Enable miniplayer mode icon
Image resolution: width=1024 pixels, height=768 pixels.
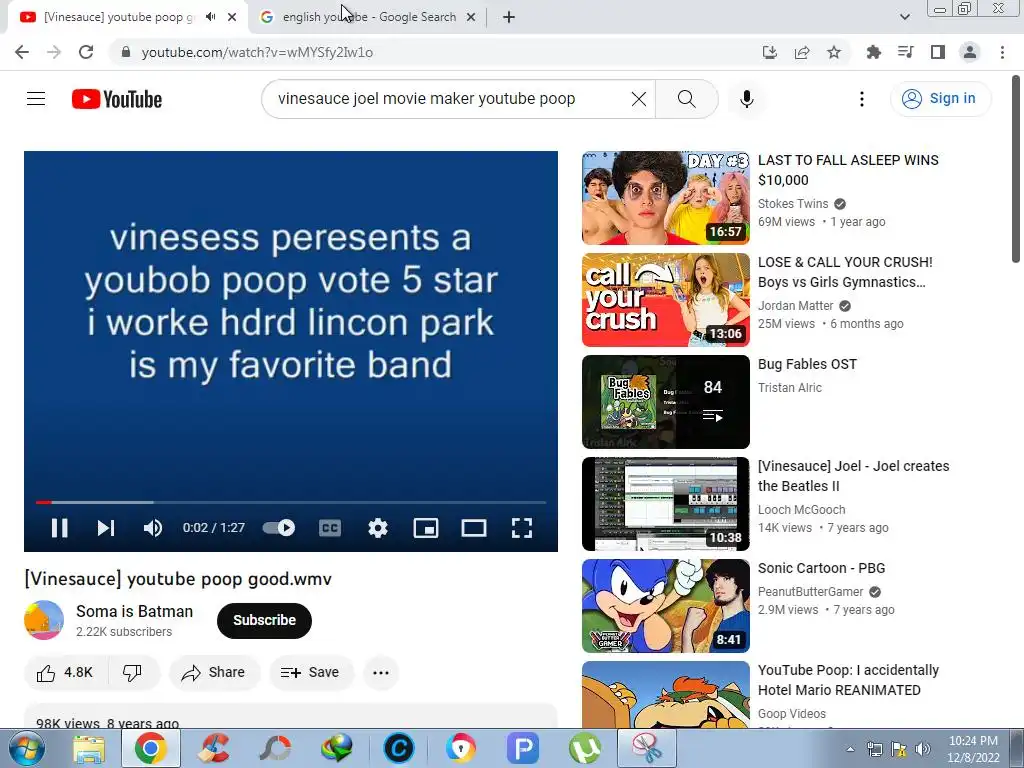pyautogui.click(x=426, y=528)
